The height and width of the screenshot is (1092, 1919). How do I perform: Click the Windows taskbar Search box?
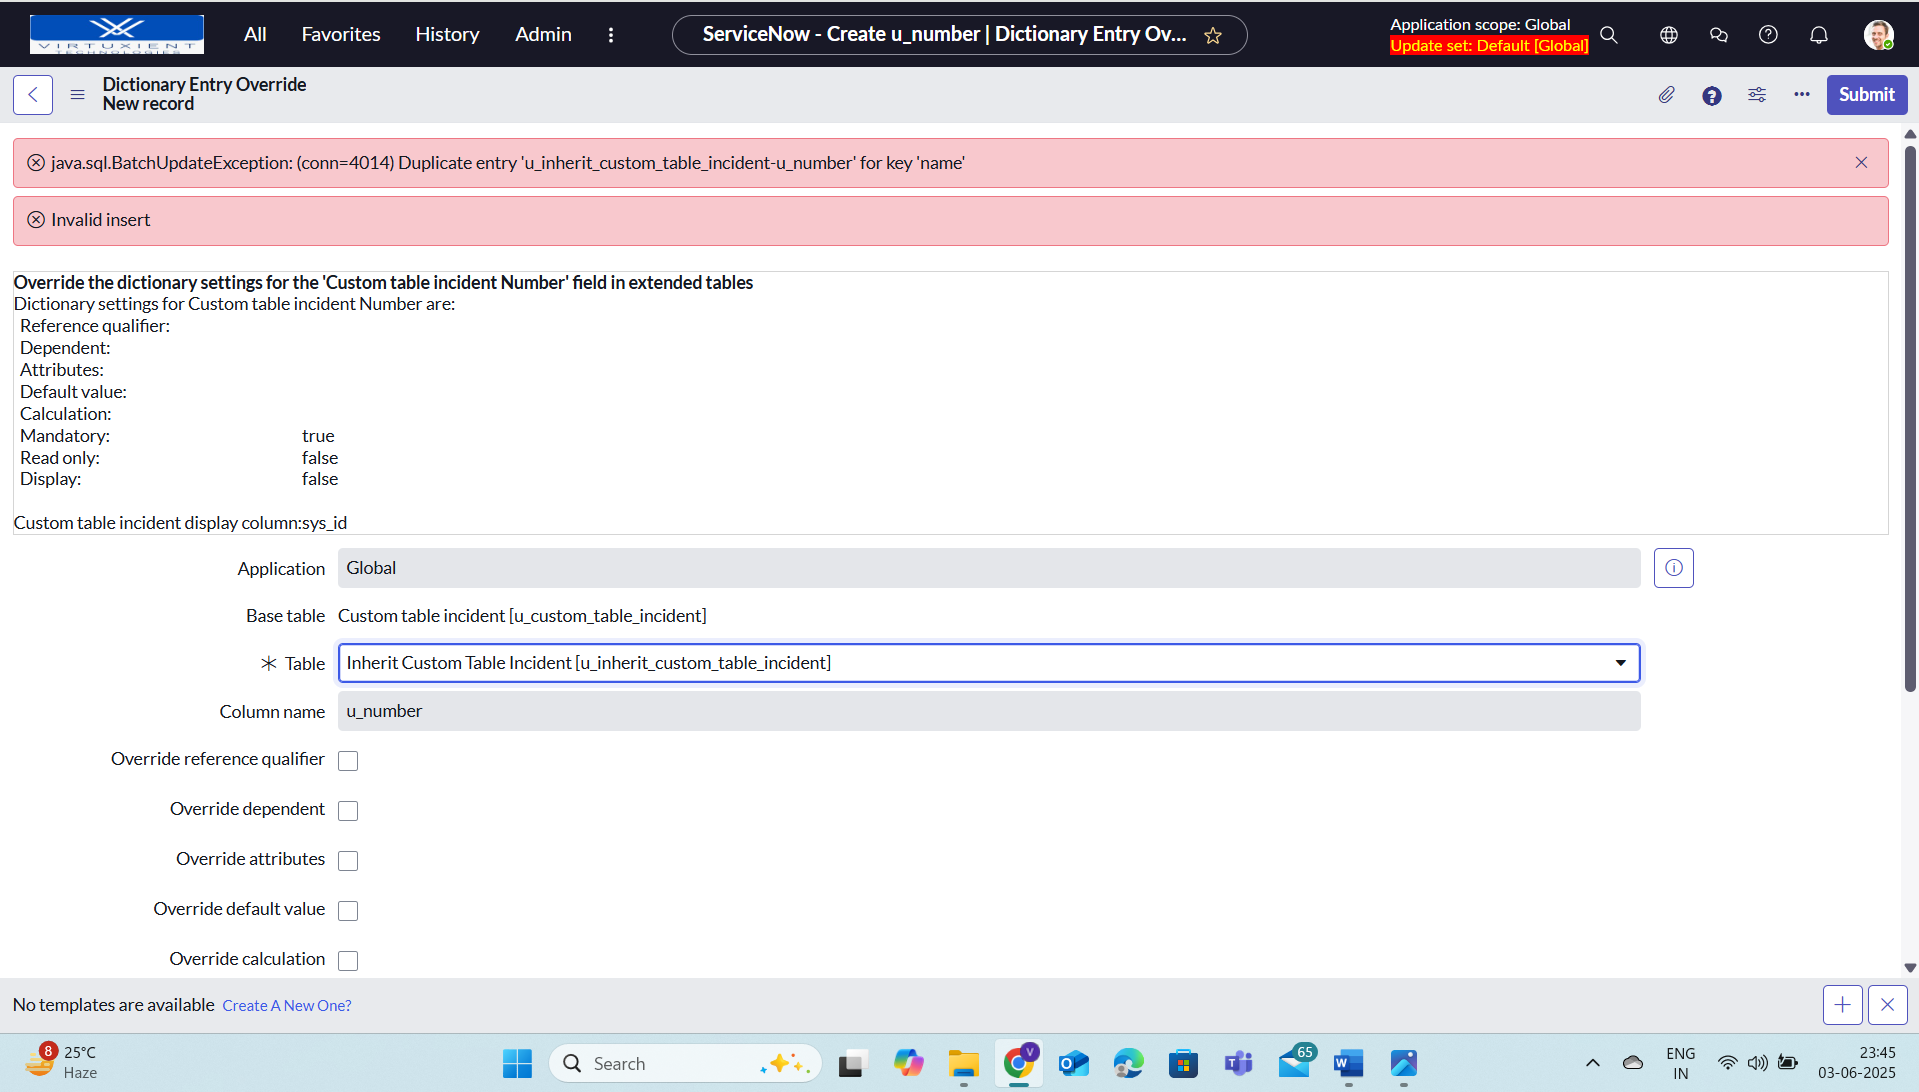685,1063
